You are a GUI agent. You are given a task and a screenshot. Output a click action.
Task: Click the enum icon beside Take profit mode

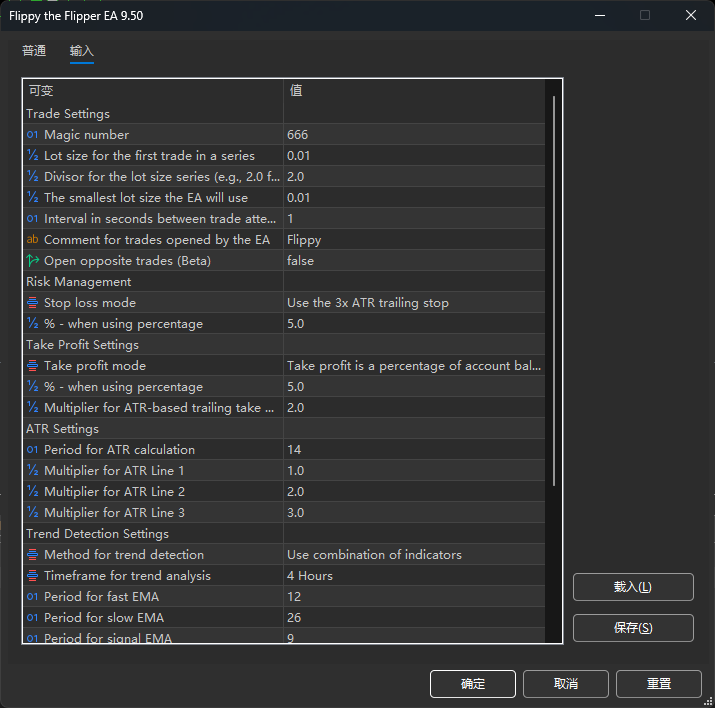click(32, 366)
